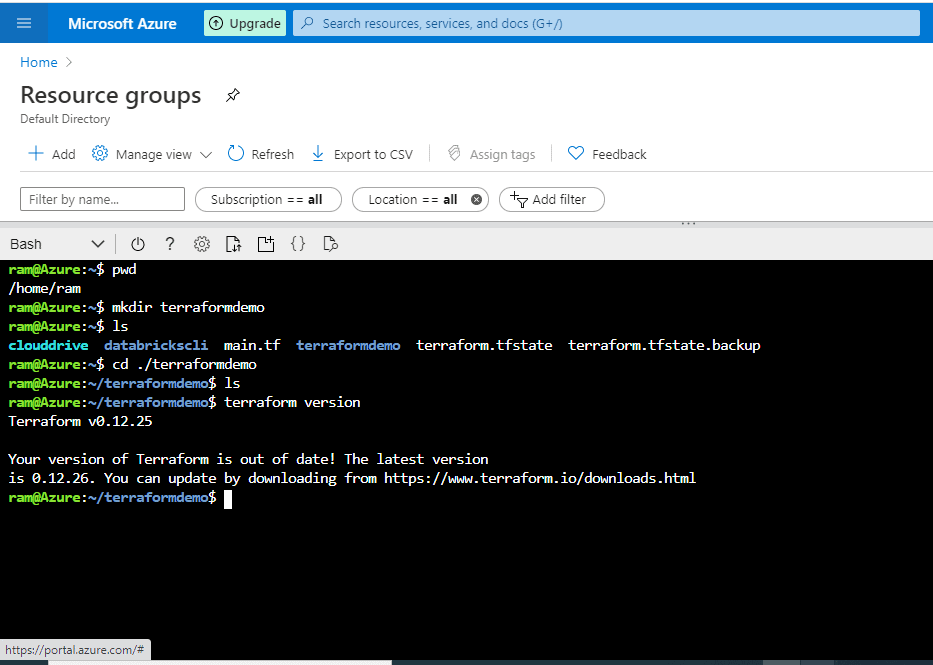Click the 'databrickscli' entry in terminal output

tap(156, 346)
